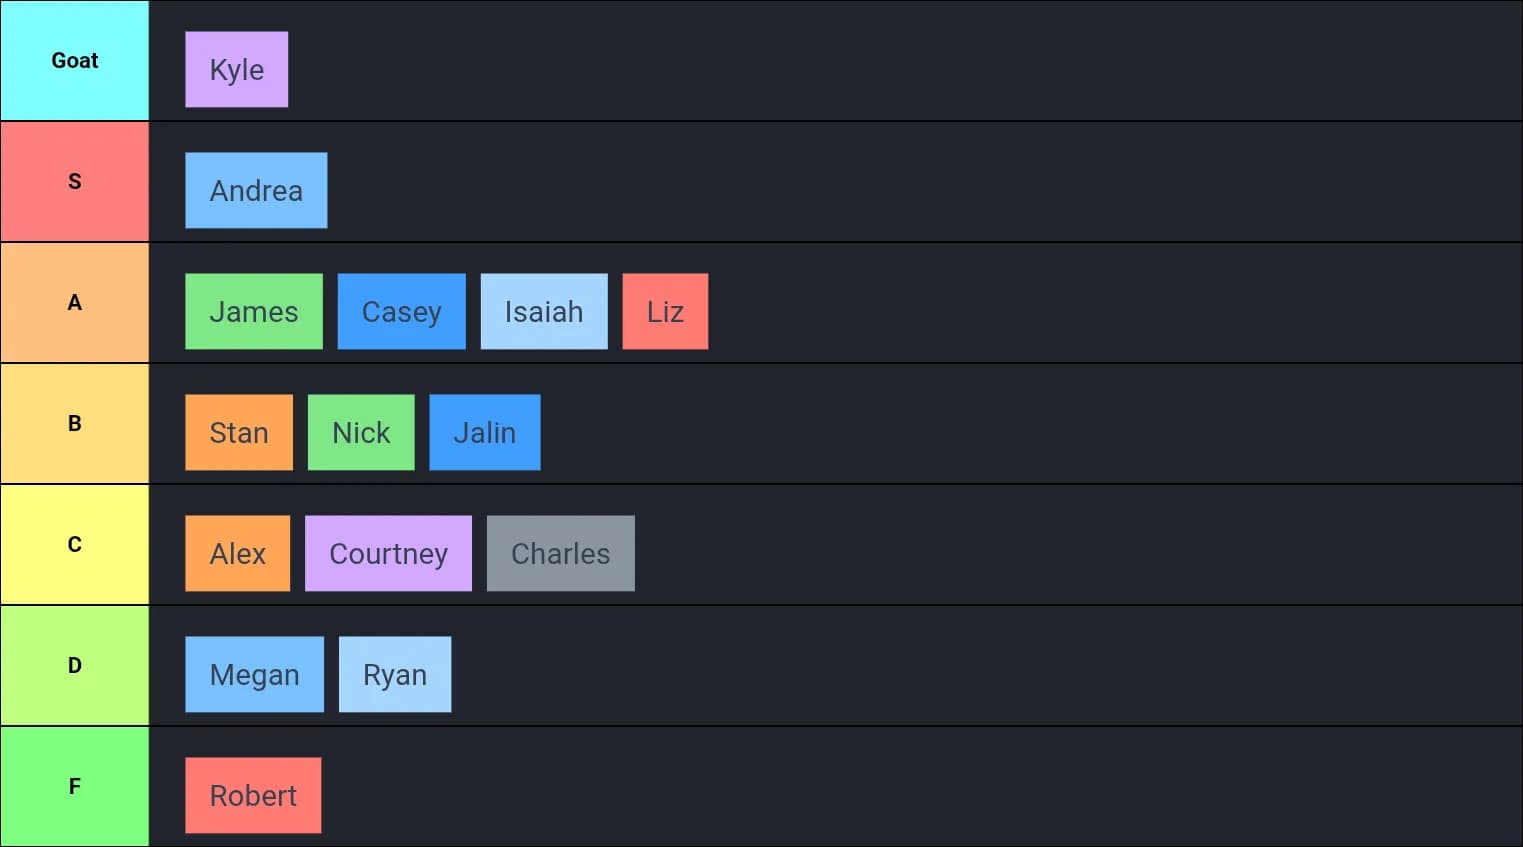The width and height of the screenshot is (1523, 847).
Task: Select the blue Casey tile
Action: (401, 311)
